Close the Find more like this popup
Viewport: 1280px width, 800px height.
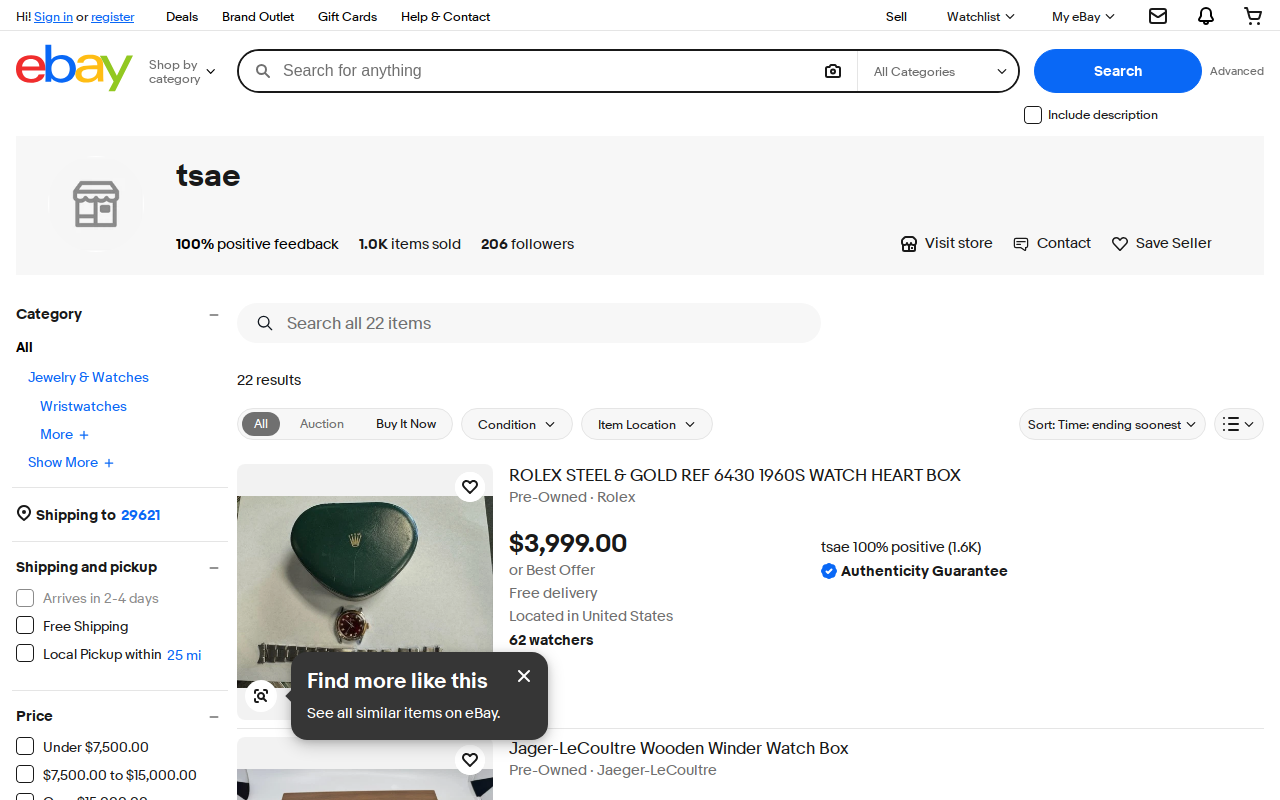pos(524,676)
